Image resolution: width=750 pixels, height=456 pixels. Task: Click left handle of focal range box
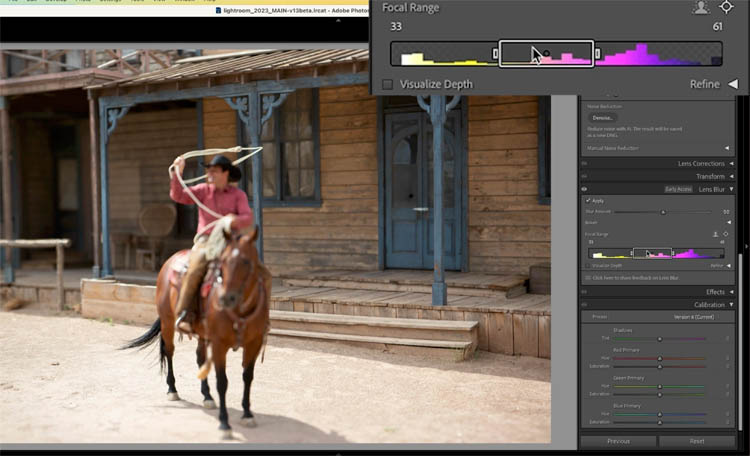496,53
